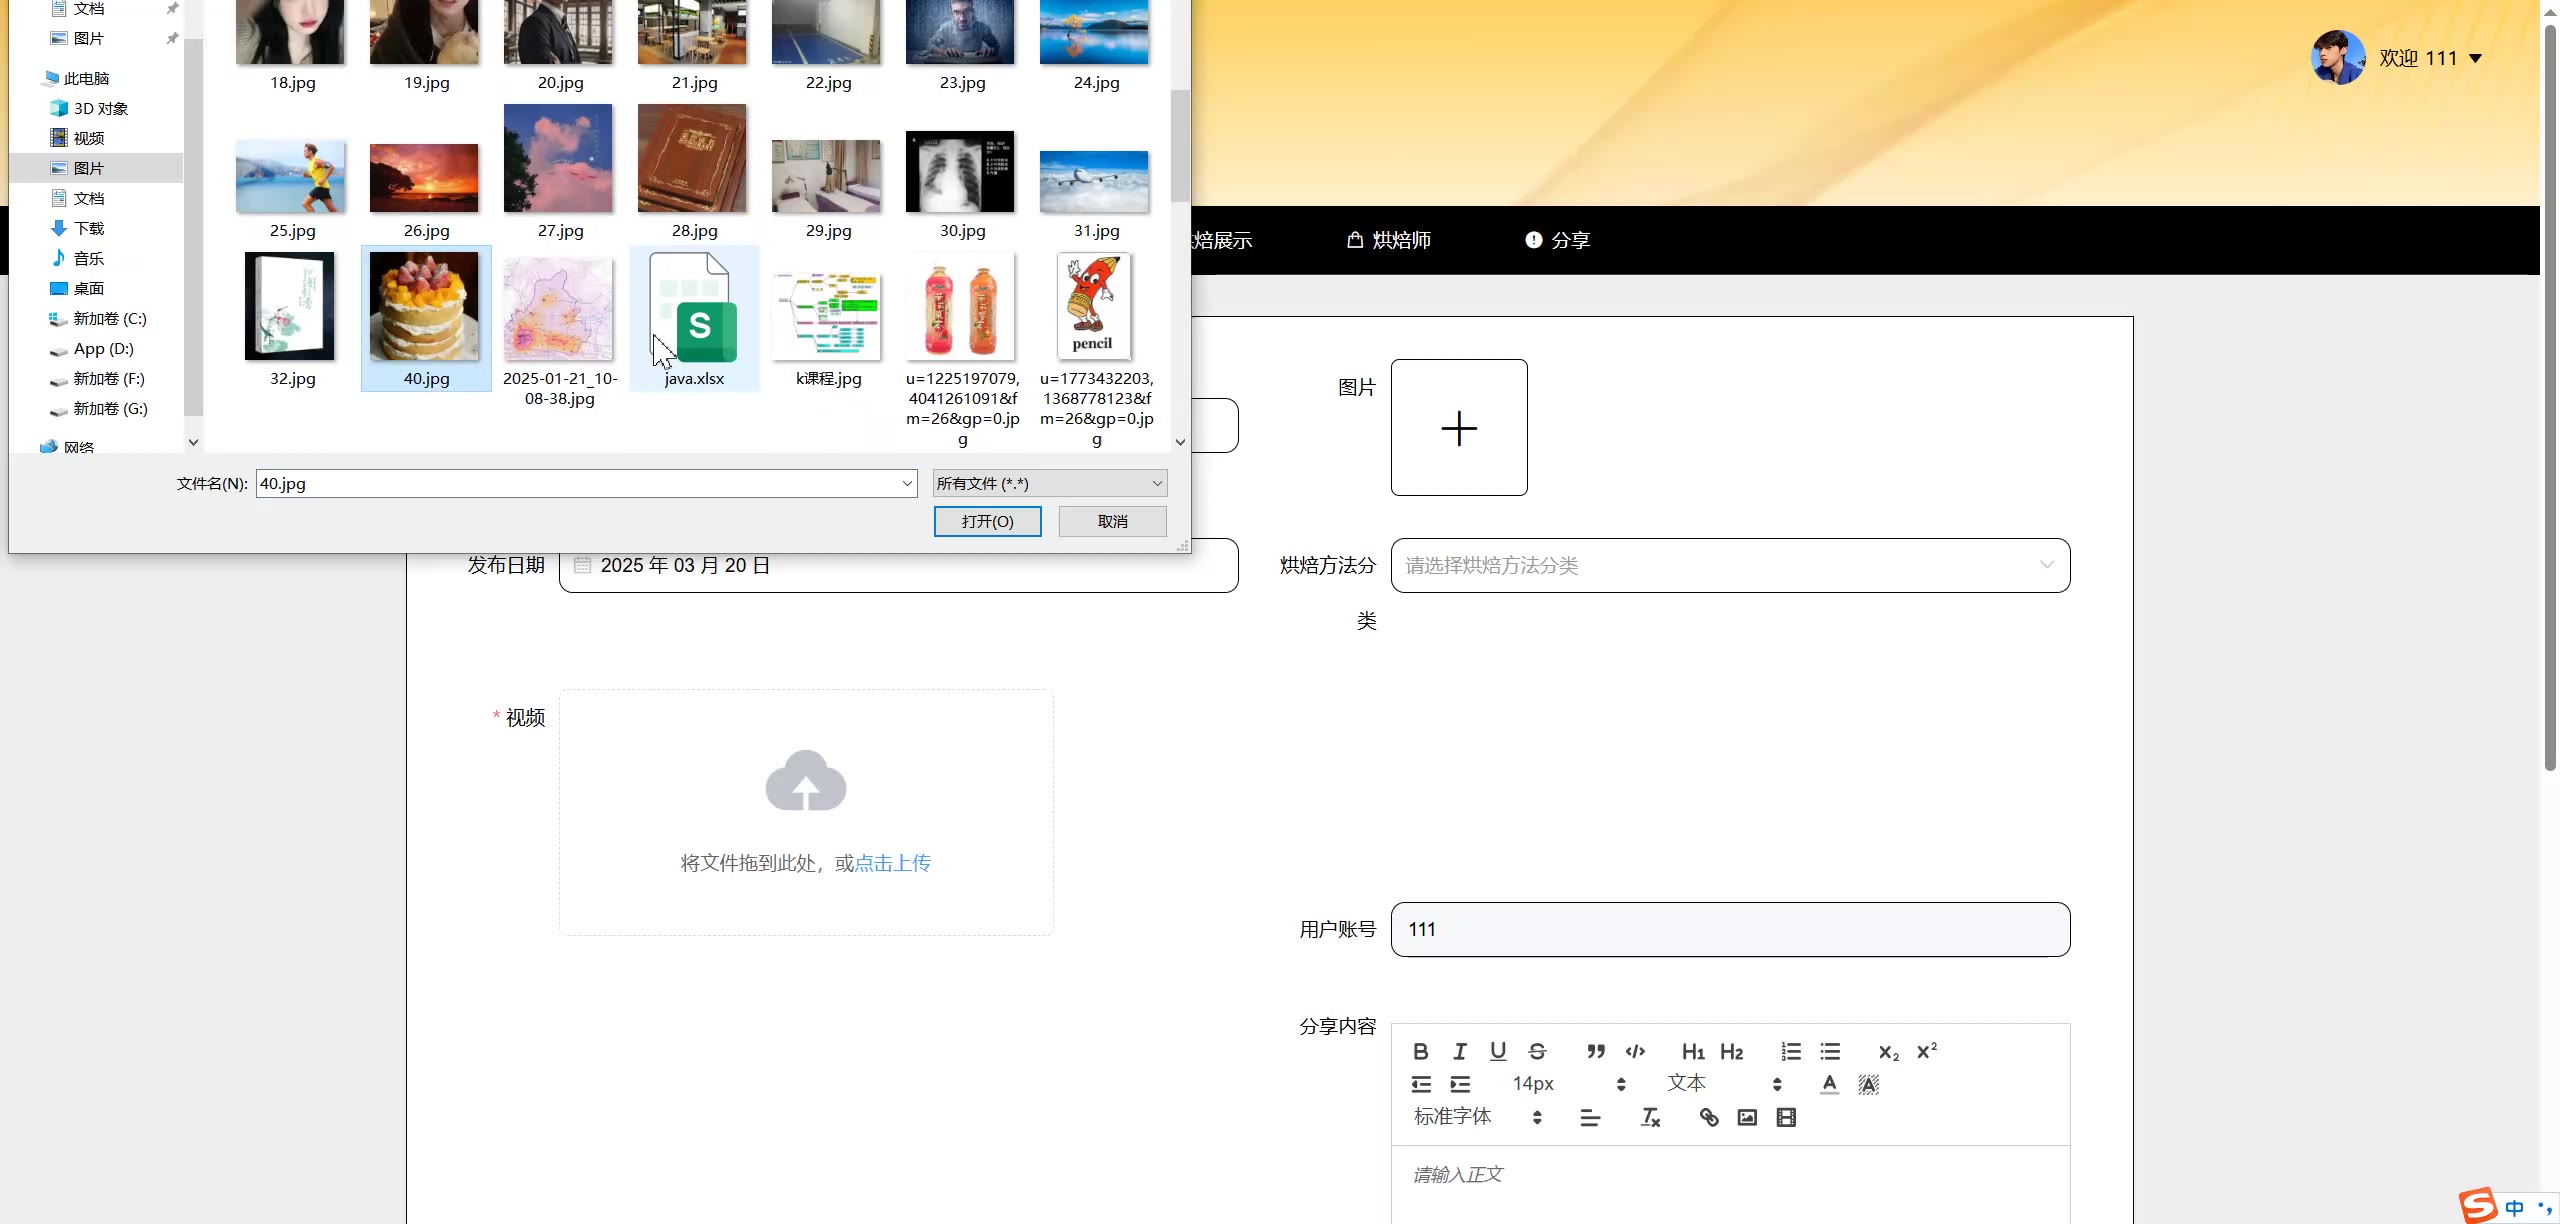Screen dimensions: 2560x1224
Task: Toggle italic formatting in the editor
Action: tap(1459, 1051)
